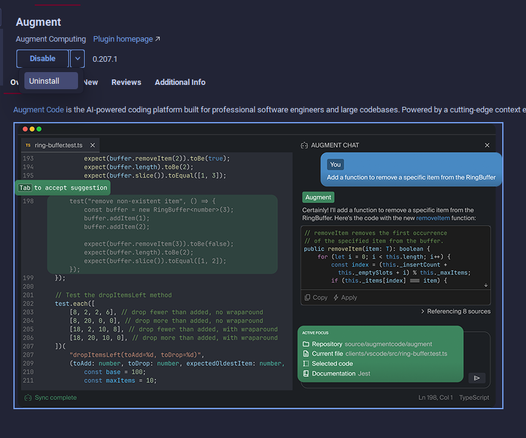Click the Documentation Jest icon
The image size is (526, 438).
[x=306, y=374]
